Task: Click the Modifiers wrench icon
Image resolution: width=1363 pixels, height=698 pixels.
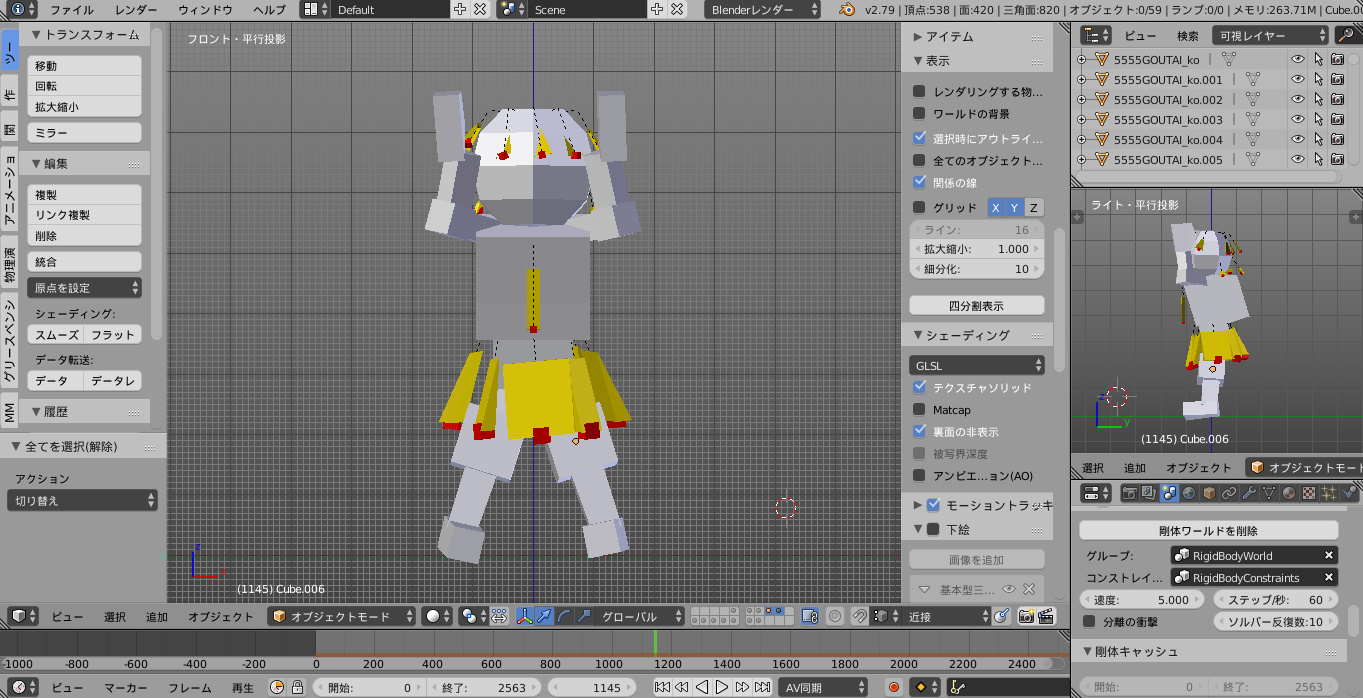Action: (1249, 493)
